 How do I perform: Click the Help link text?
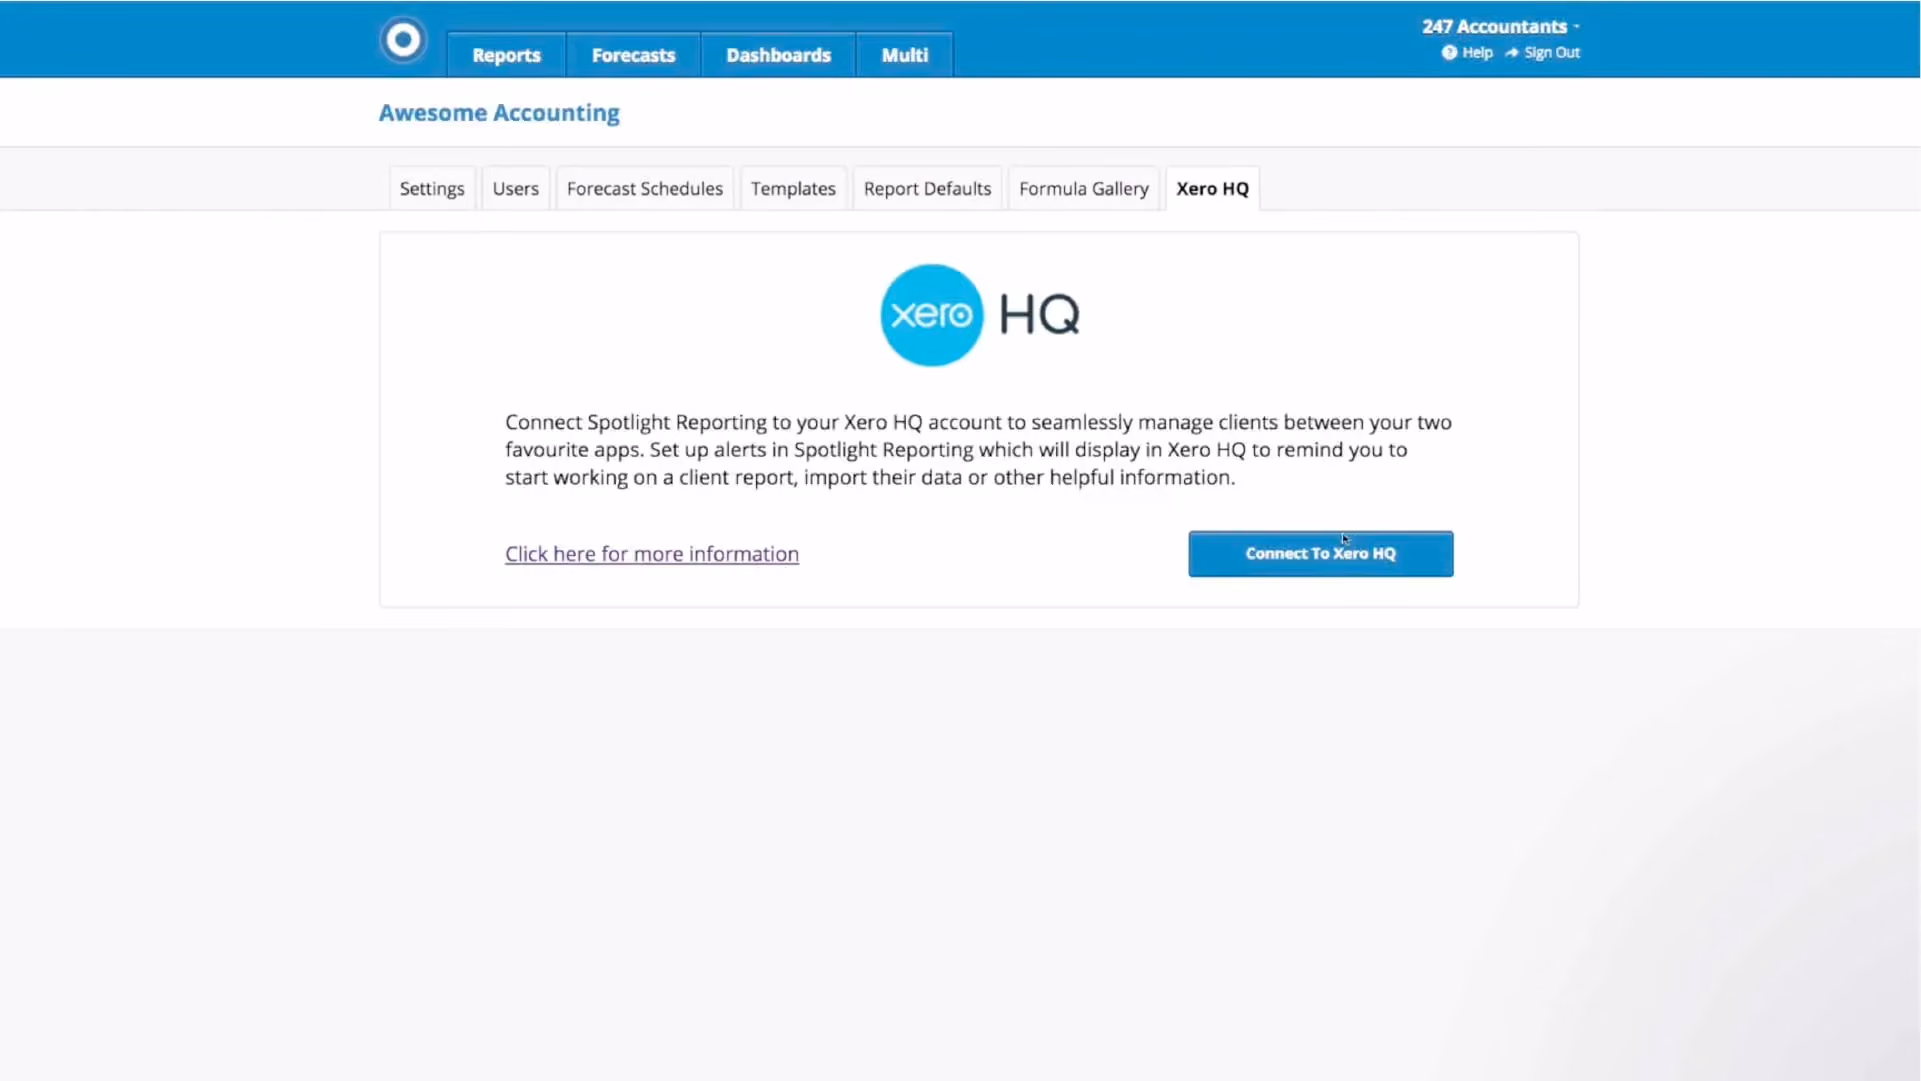tap(1477, 53)
